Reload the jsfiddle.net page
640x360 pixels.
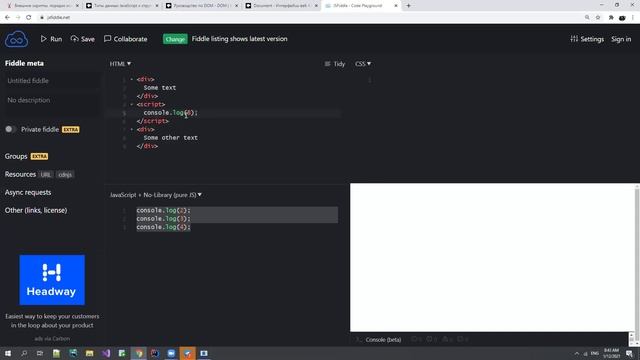click(x=29, y=17)
